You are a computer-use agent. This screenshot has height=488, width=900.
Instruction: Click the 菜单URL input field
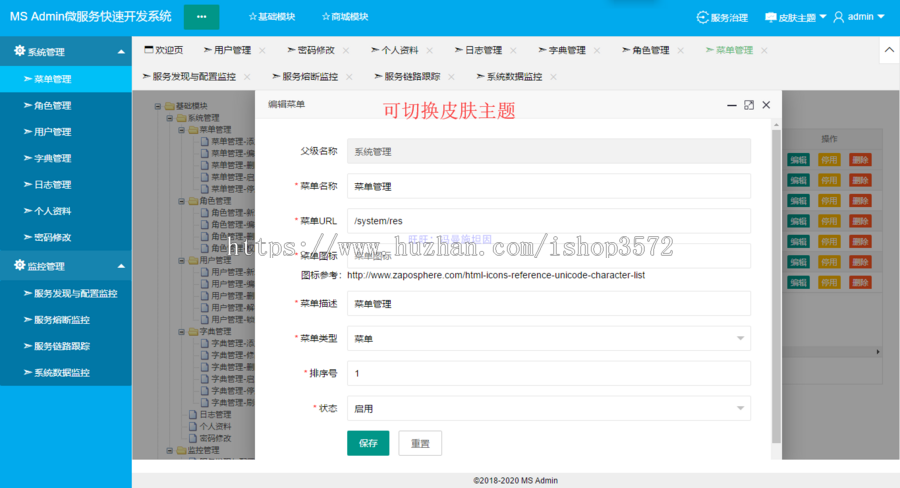click(x=549, y=221)
